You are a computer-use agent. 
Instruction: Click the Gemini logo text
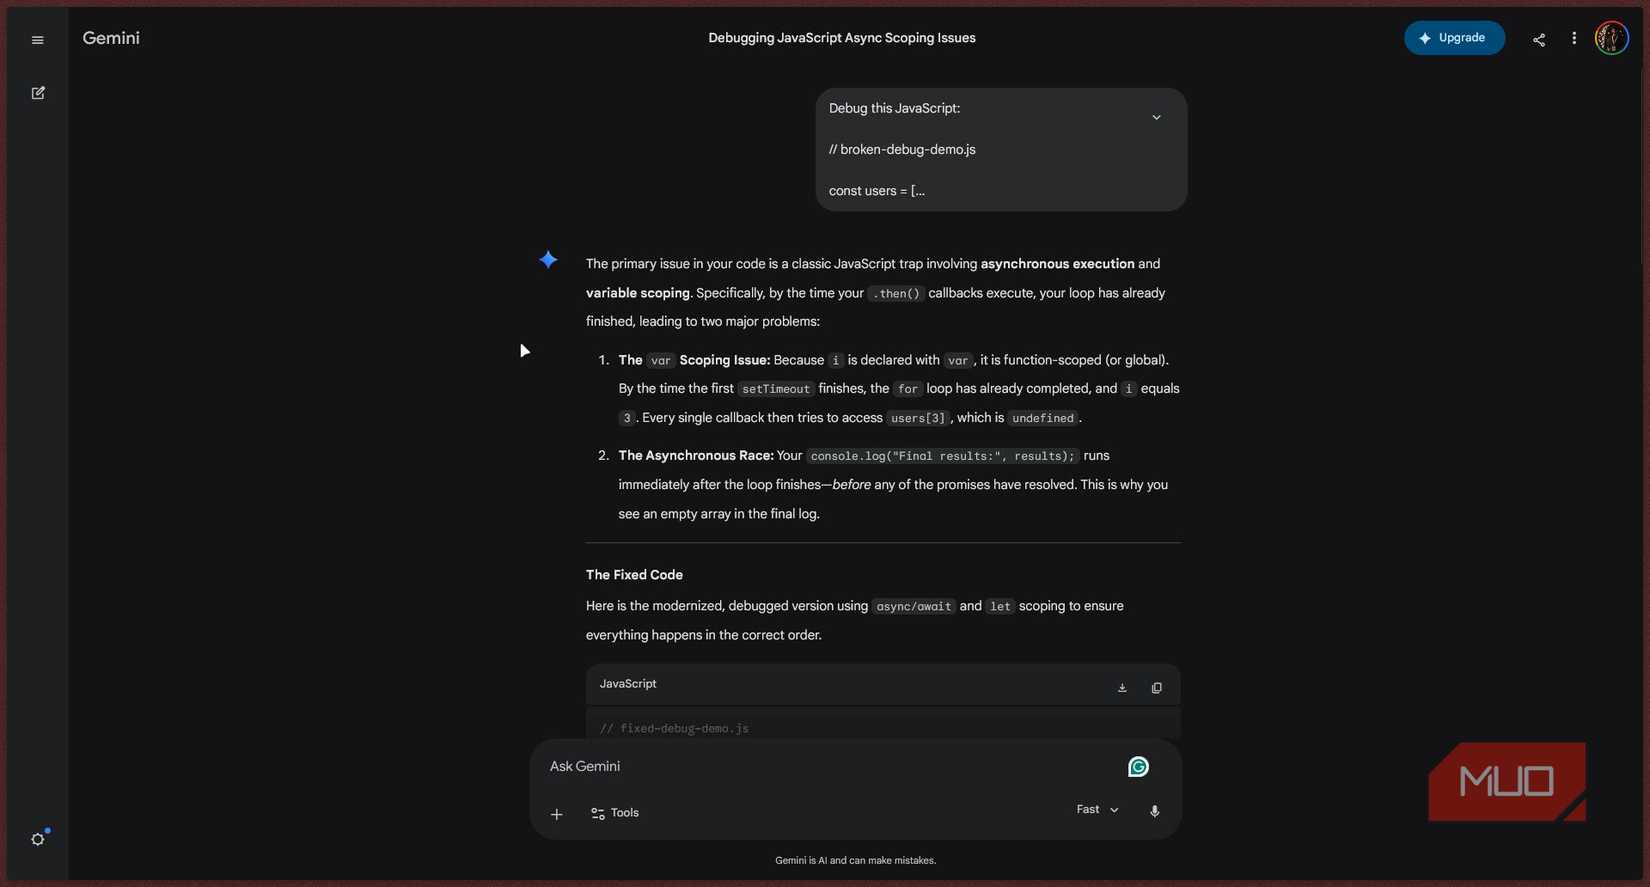point(111,38)
